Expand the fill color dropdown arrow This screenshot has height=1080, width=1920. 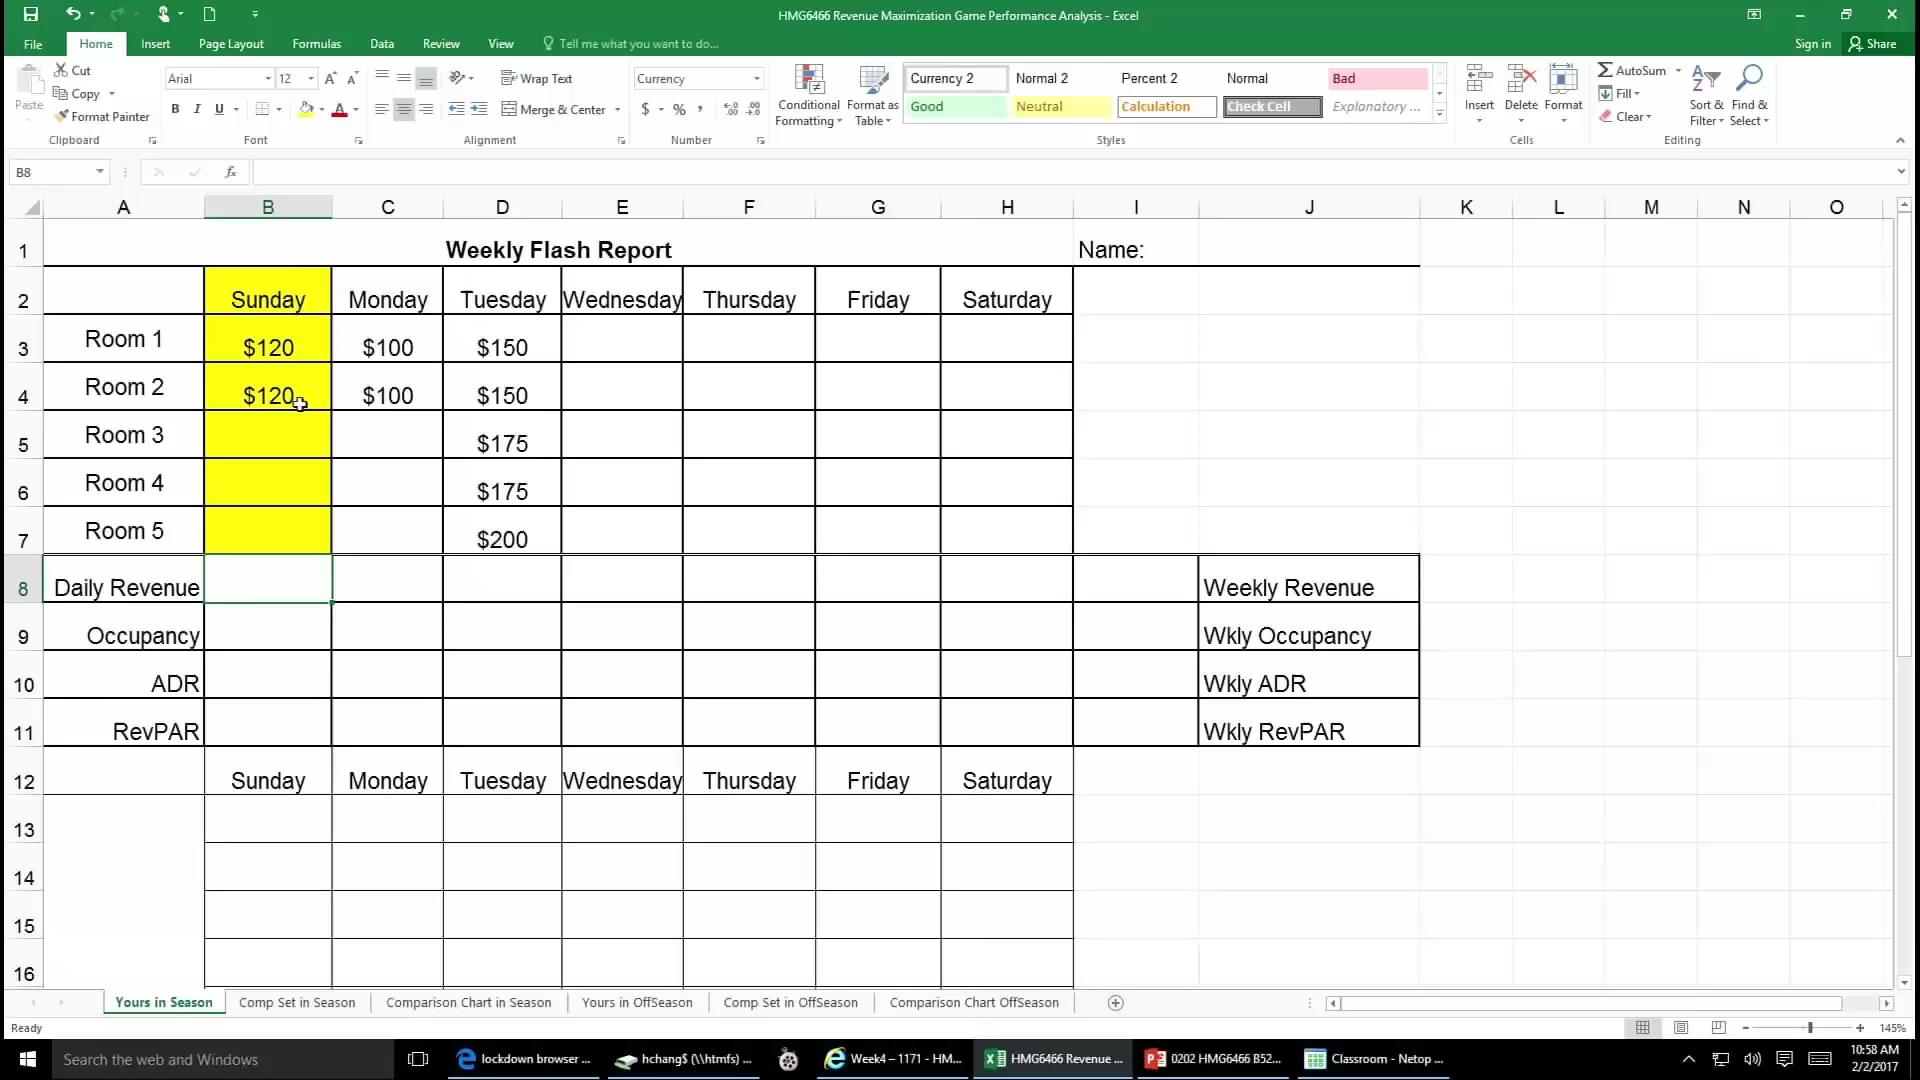tap(322, 110)
